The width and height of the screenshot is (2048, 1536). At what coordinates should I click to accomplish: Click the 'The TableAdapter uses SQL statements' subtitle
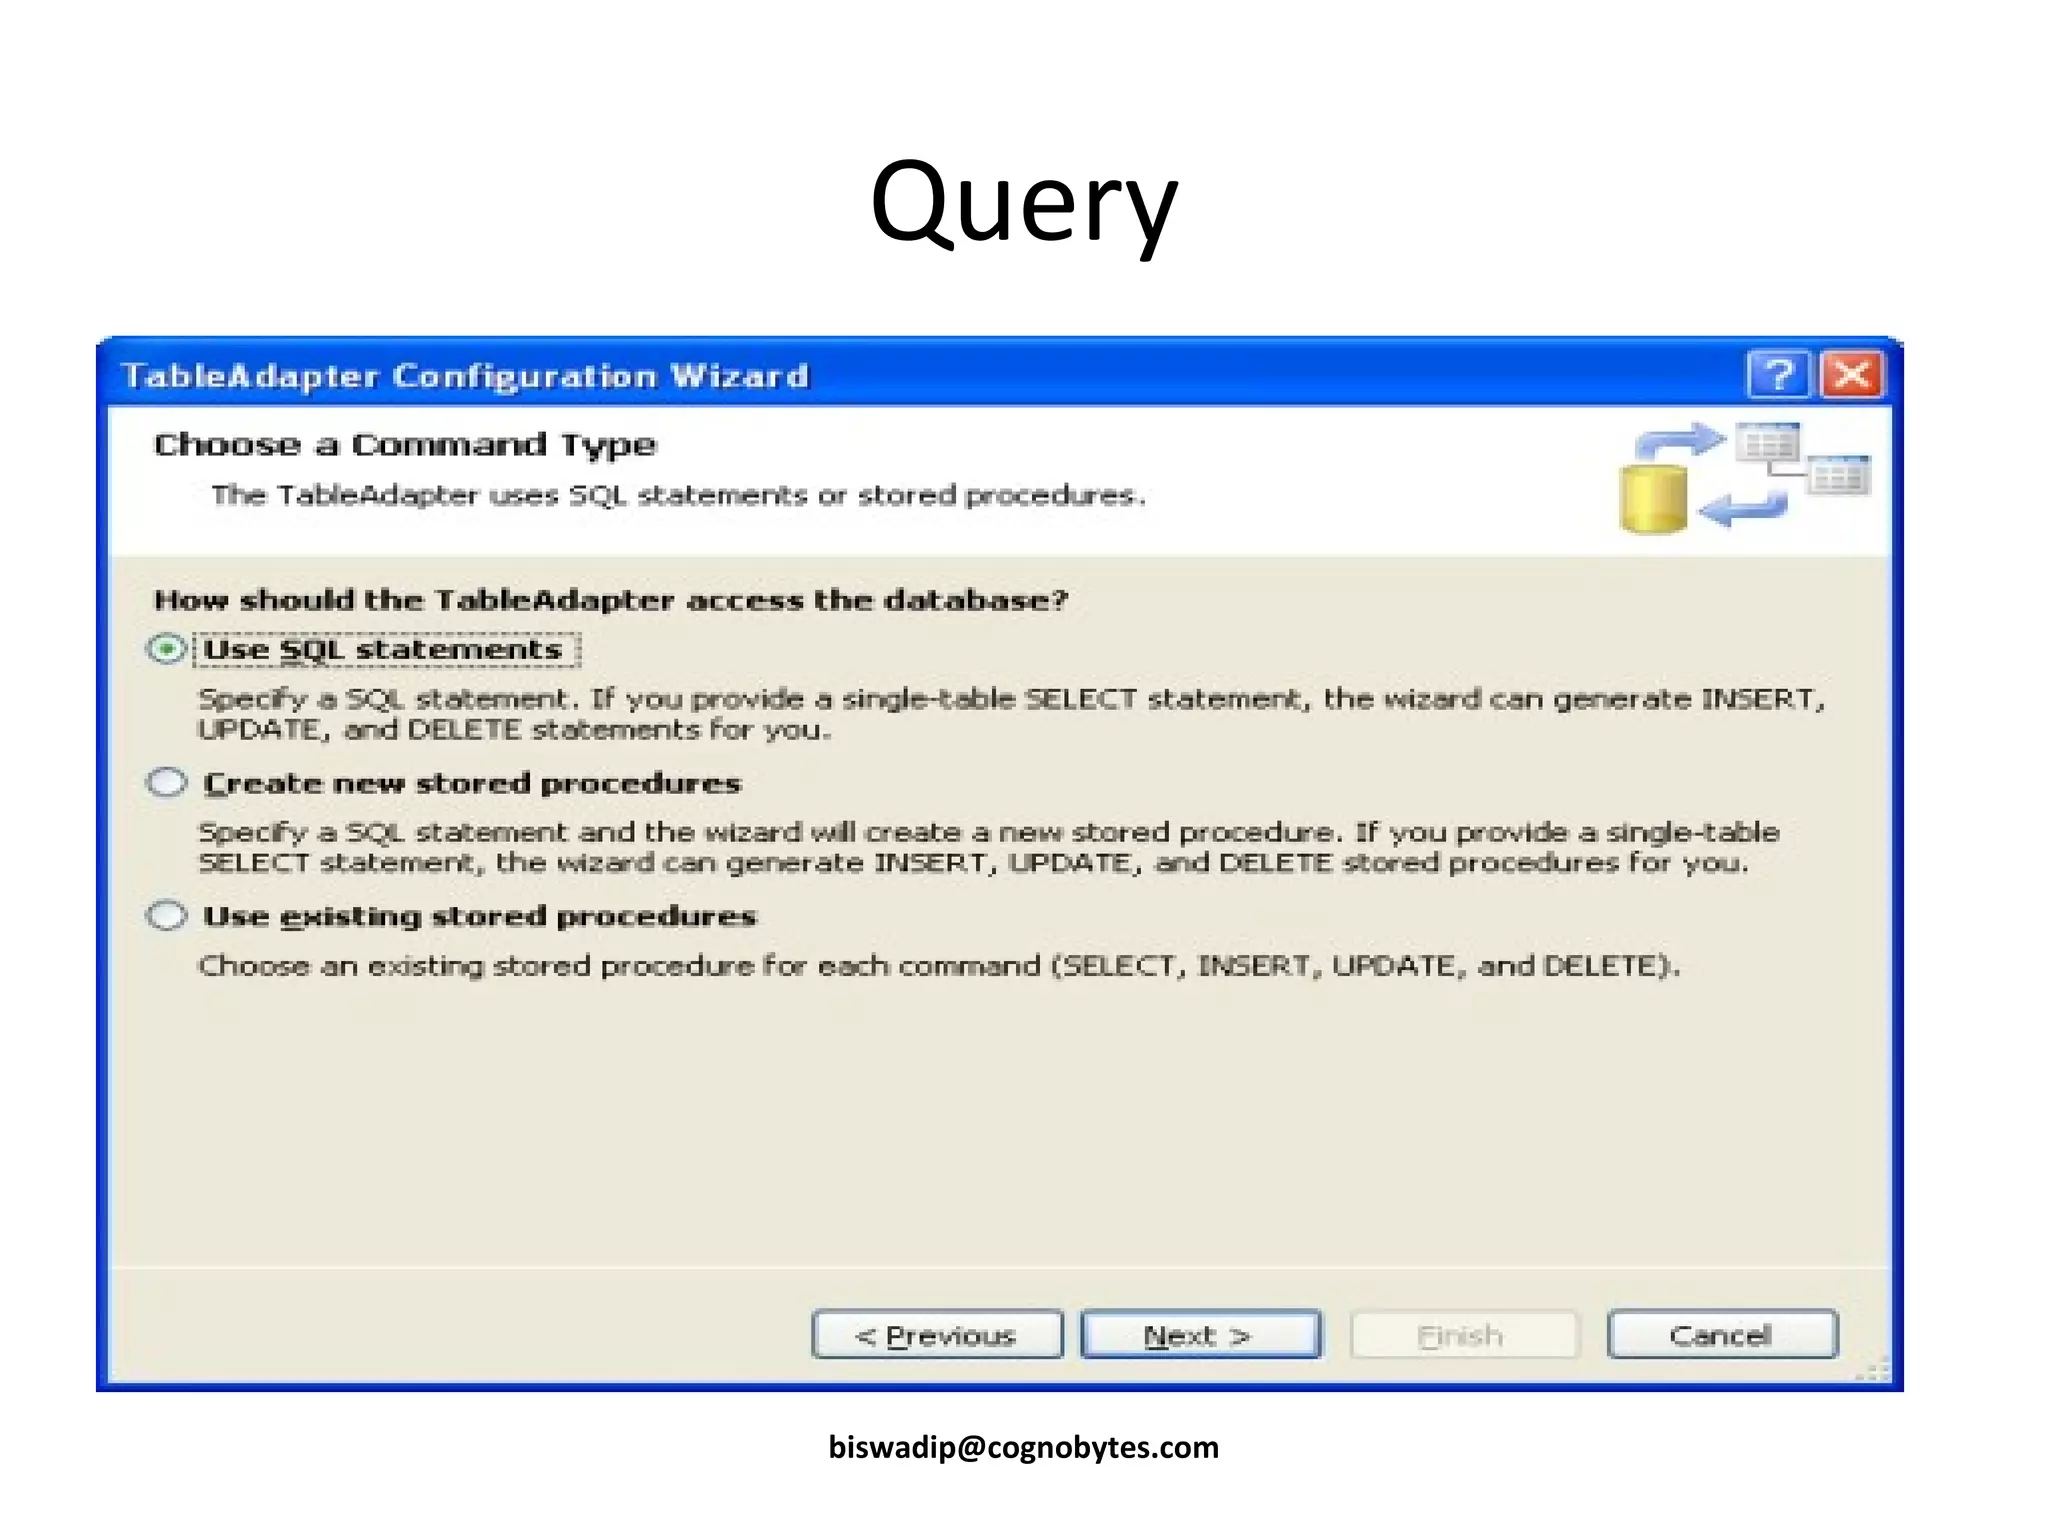679,495
